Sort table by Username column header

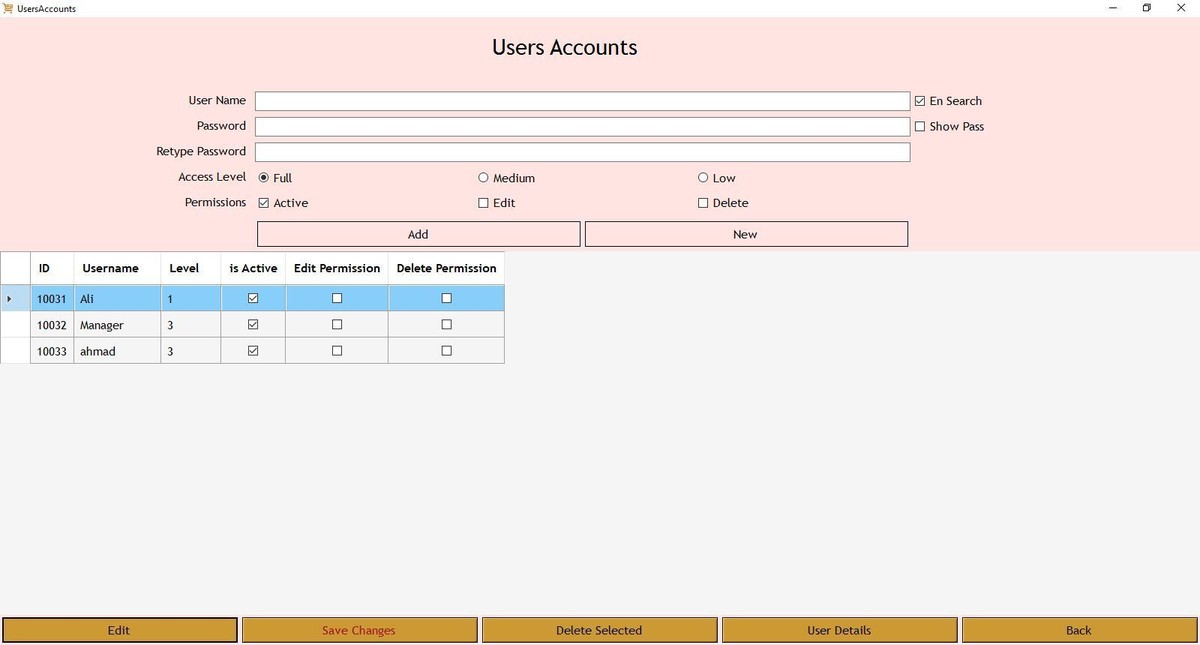pos(111,268)
